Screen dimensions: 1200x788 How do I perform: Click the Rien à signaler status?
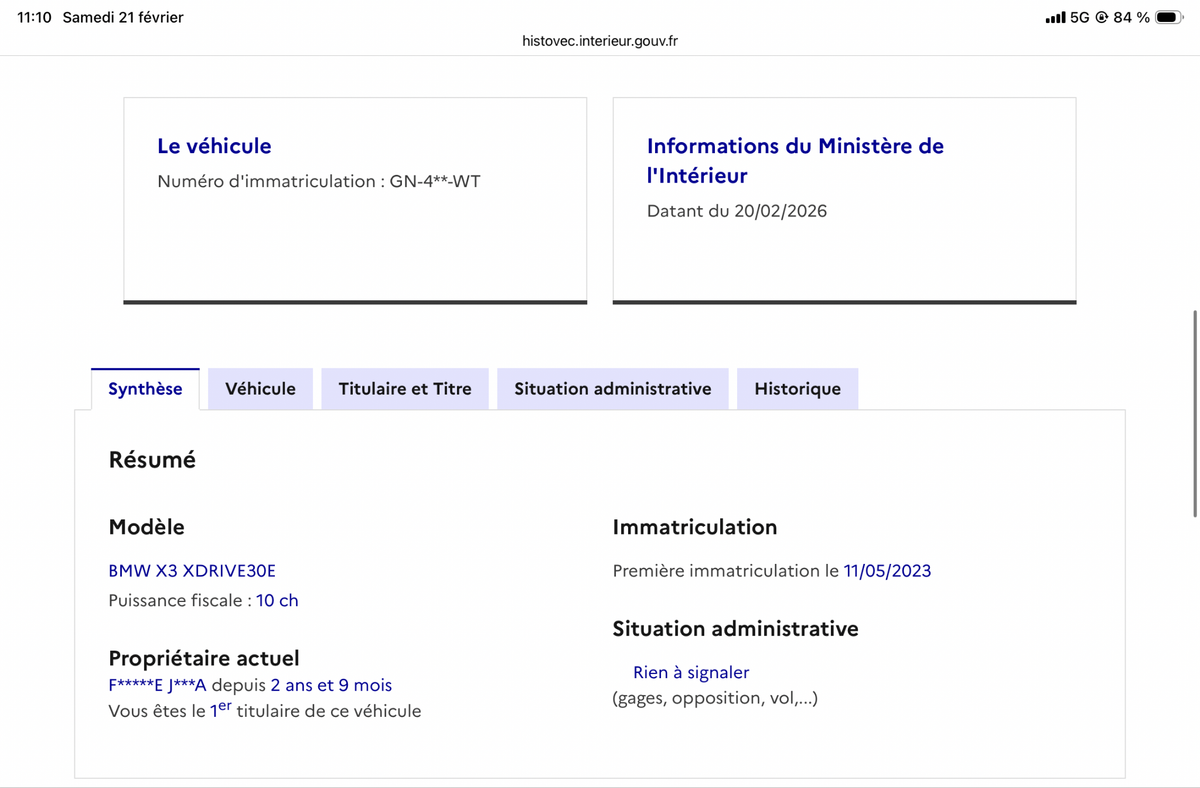tap(691, 673)
